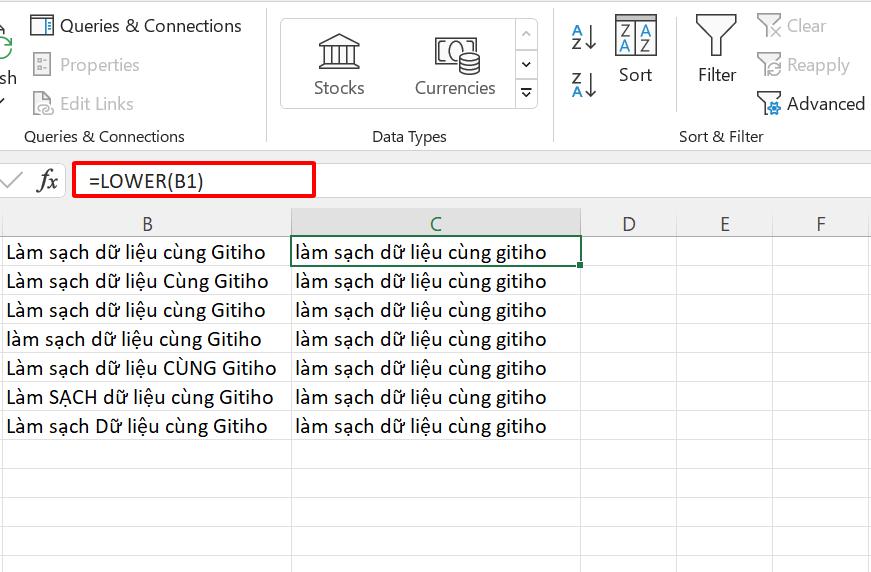
Task: Open the custom Sort dialog
Action: point(635,49)
